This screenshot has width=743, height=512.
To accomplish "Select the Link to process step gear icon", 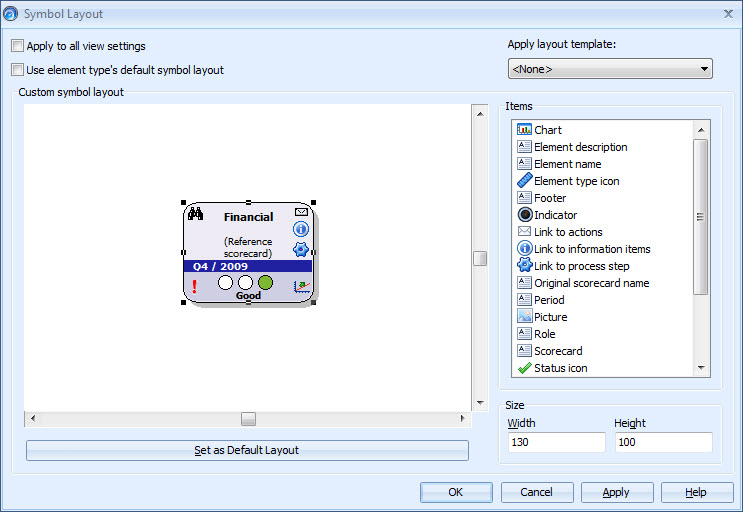I will [525, 265].
